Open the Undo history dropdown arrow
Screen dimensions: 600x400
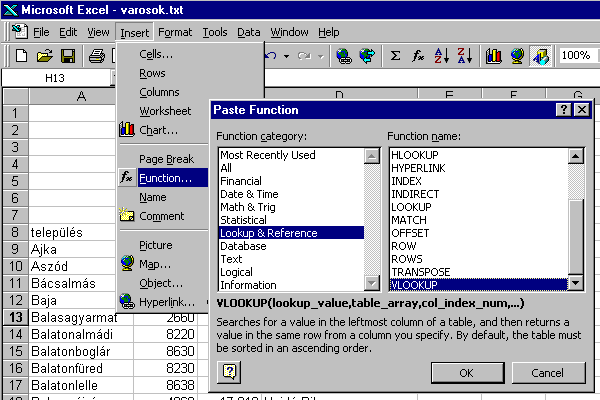click(286, 56)
